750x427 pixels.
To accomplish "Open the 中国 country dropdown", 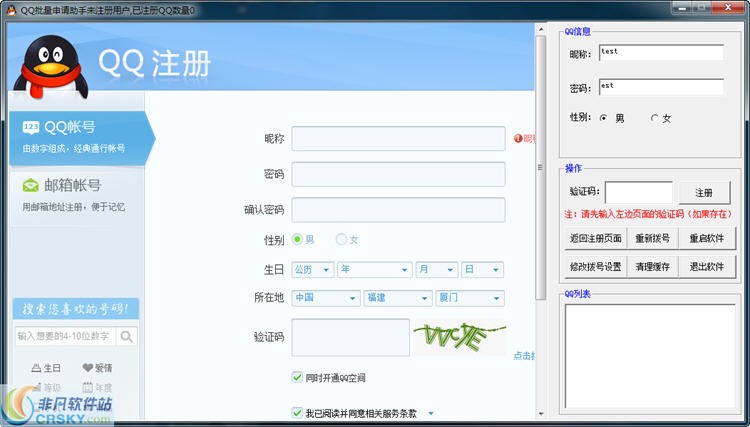I will tap(326, 298).
